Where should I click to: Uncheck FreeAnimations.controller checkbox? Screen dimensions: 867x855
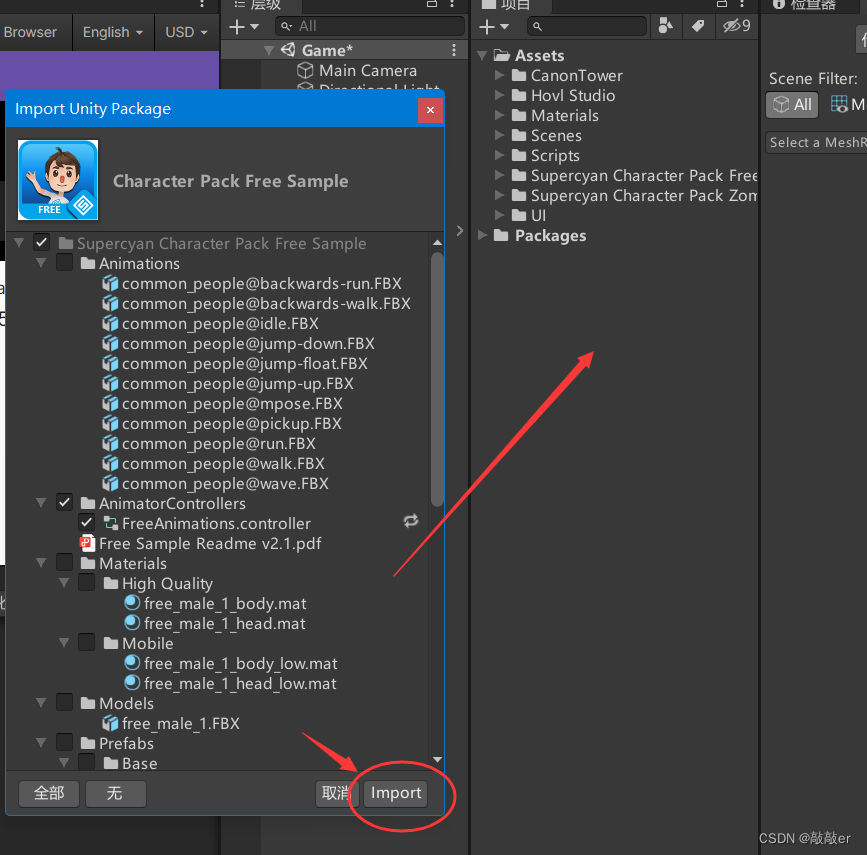click(87, 523)
